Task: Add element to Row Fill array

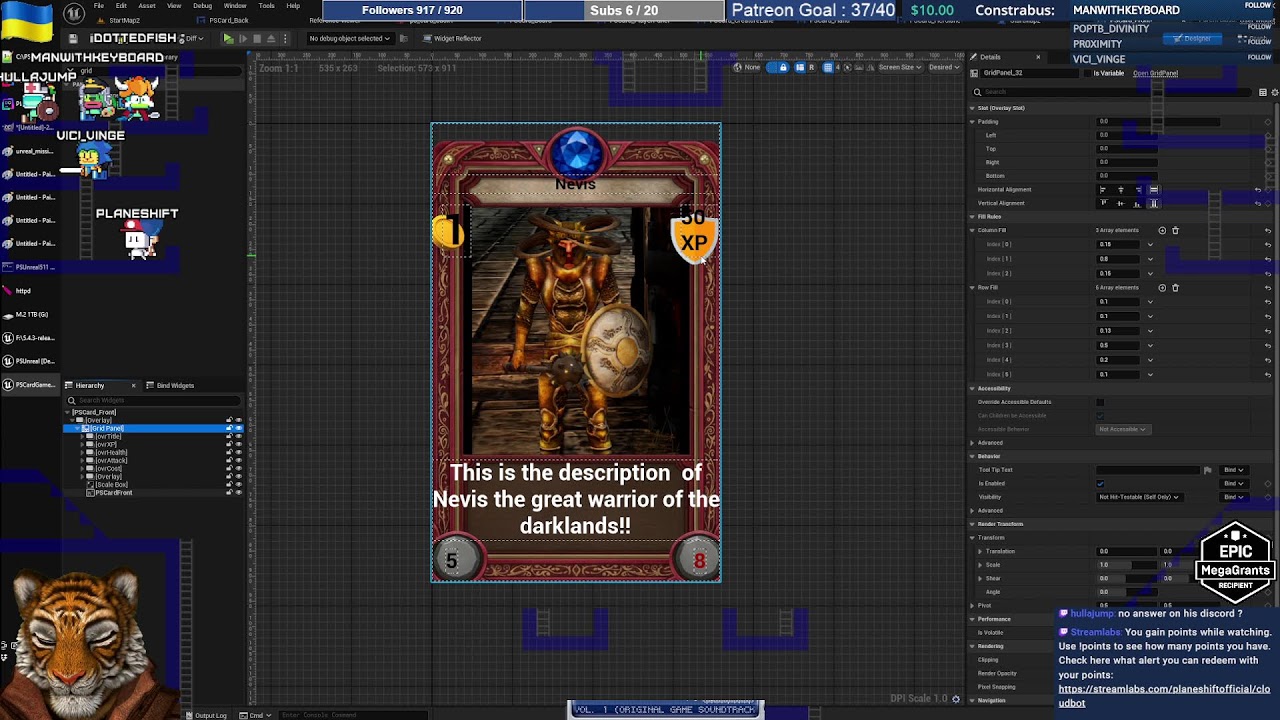Action: (1162, 287)
